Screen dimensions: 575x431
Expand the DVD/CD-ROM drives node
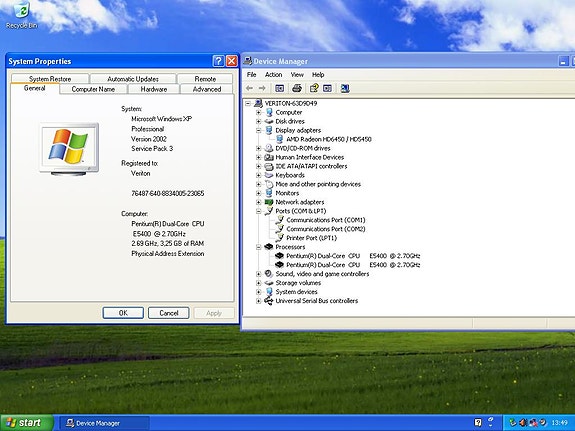pos(259,148)
